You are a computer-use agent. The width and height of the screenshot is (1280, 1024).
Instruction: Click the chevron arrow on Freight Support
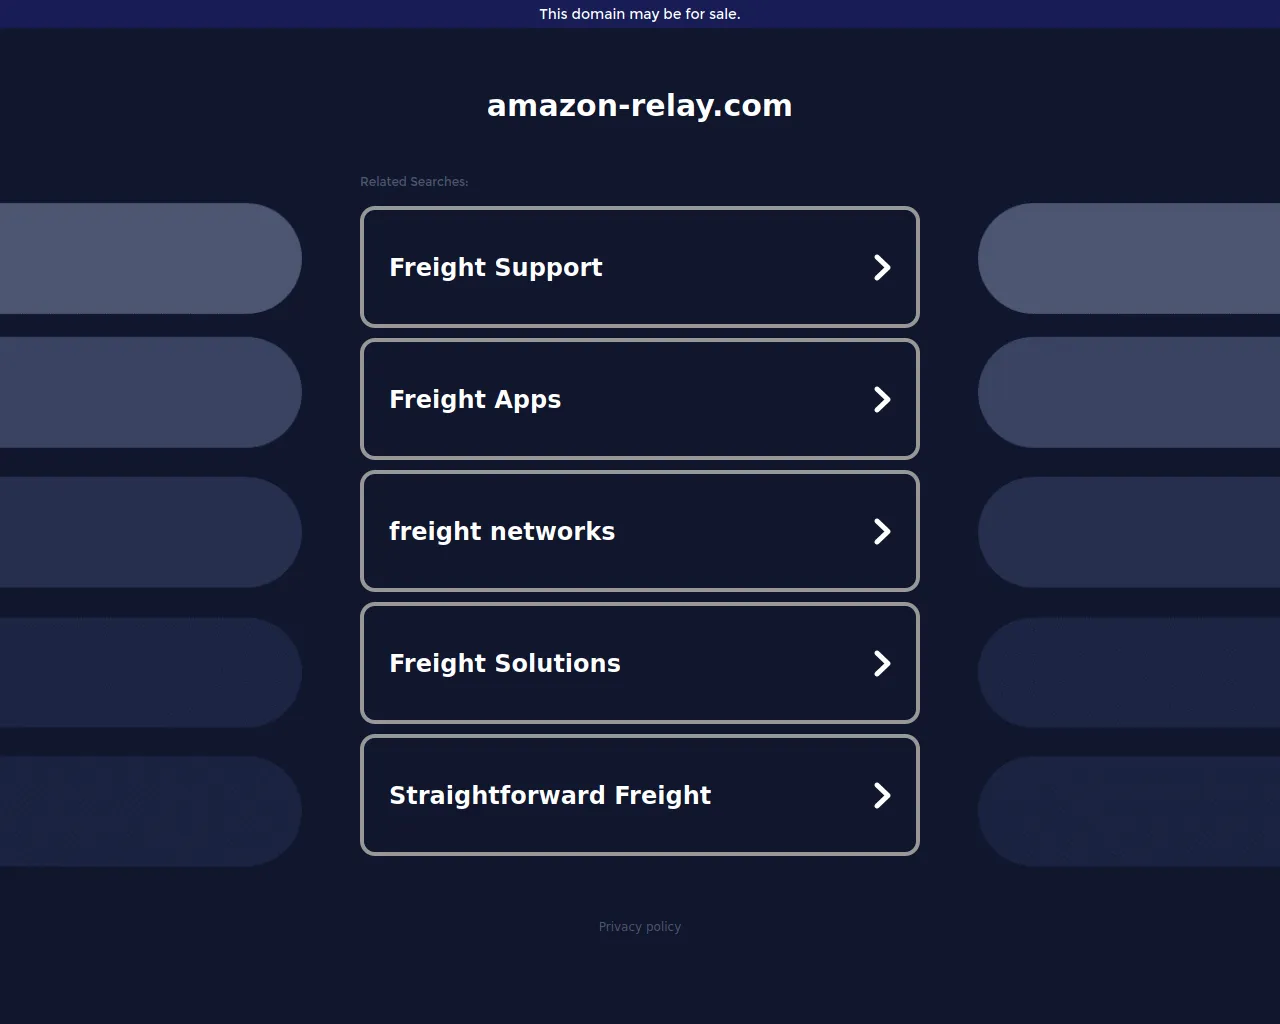[881, 267]
